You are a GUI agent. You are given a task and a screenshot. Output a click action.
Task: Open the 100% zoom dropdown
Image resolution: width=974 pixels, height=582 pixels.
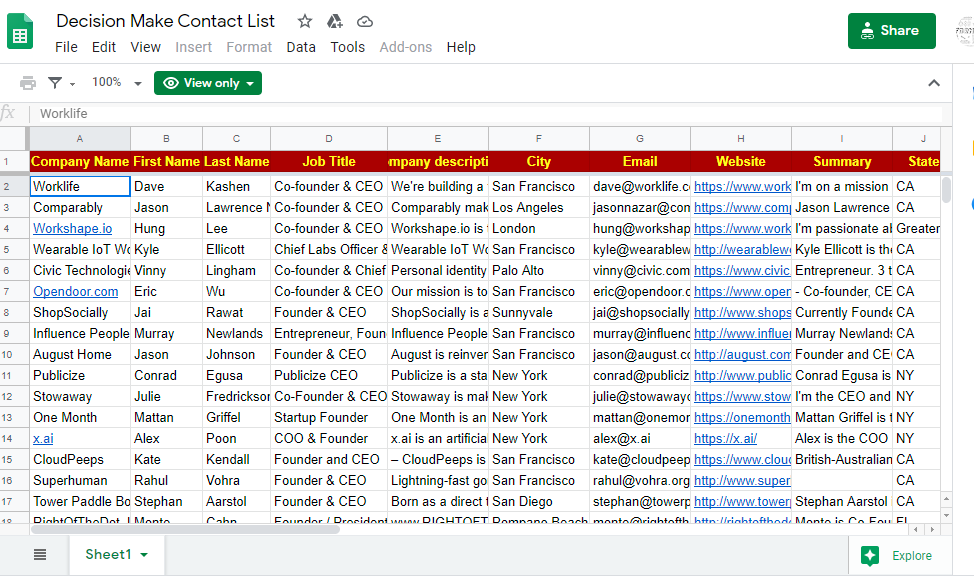(x=113, y=83)
